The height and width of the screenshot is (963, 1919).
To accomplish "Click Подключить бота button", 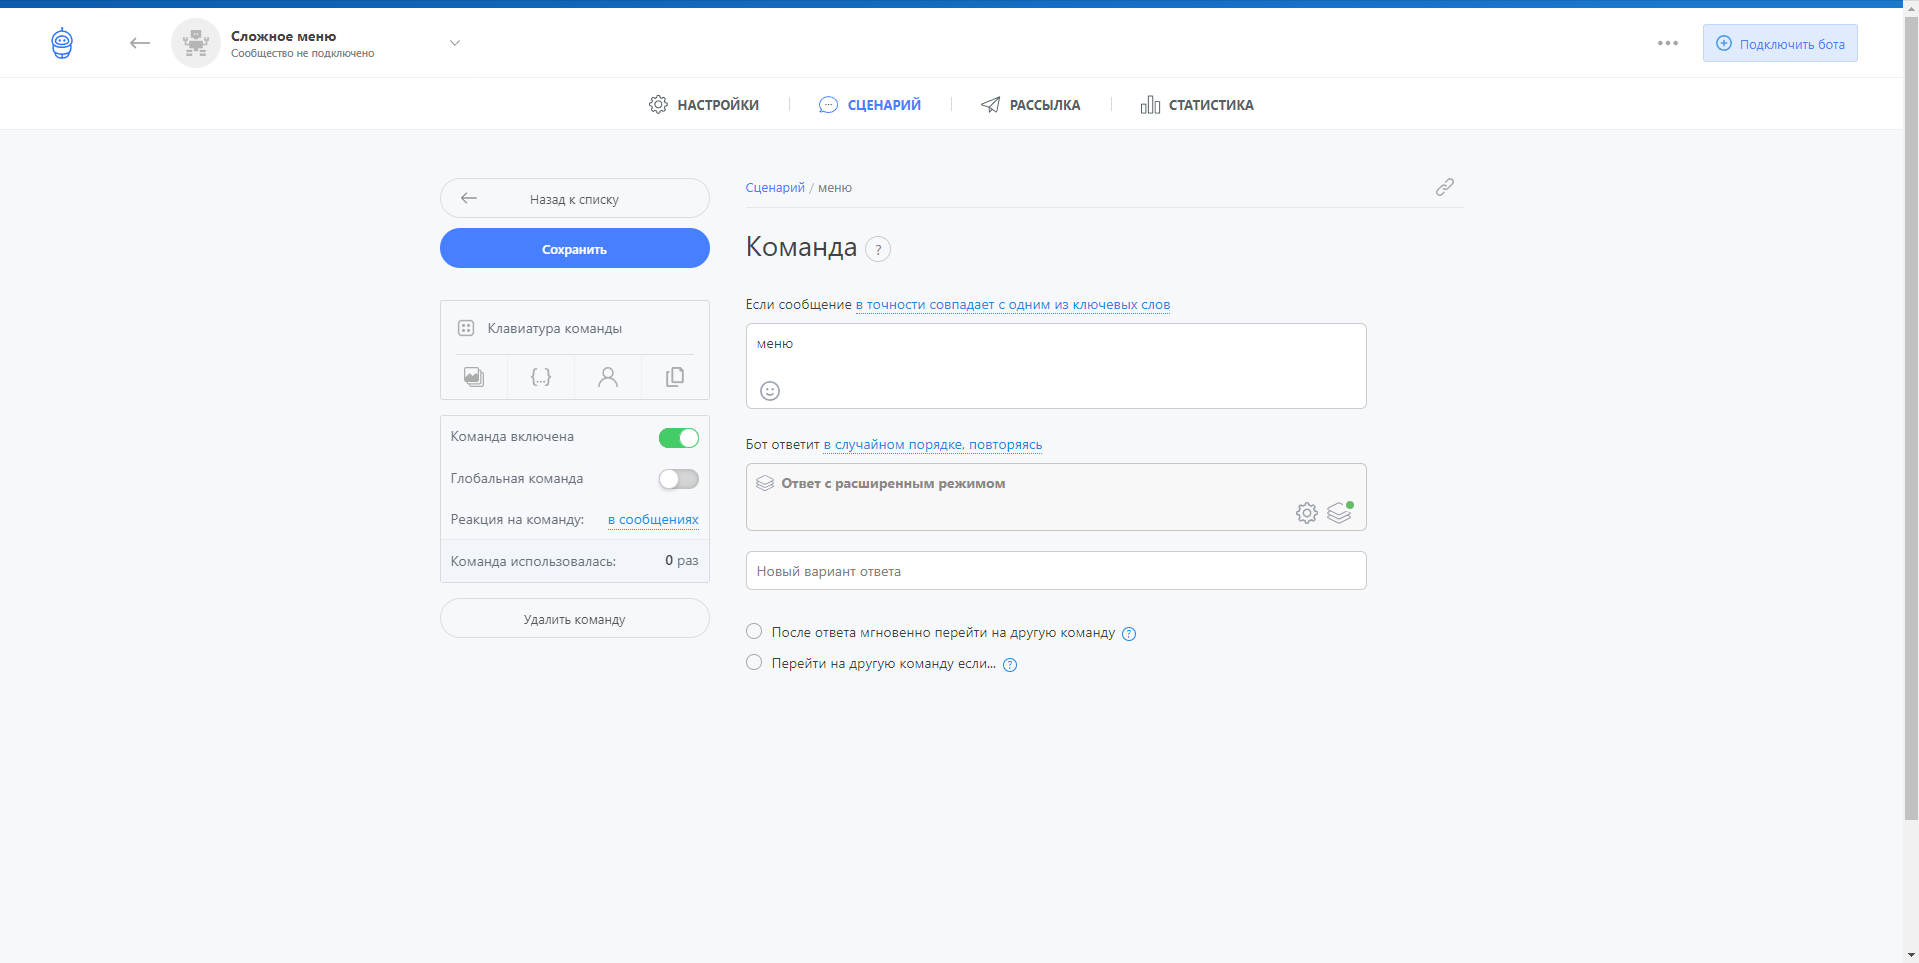I will click(x=1780, y=43).
